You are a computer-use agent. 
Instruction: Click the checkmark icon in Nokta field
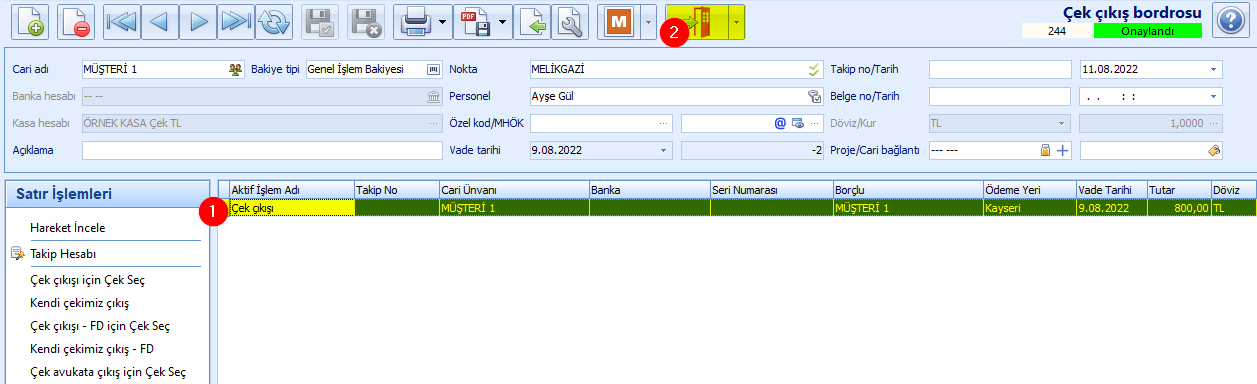click(813, 69)
